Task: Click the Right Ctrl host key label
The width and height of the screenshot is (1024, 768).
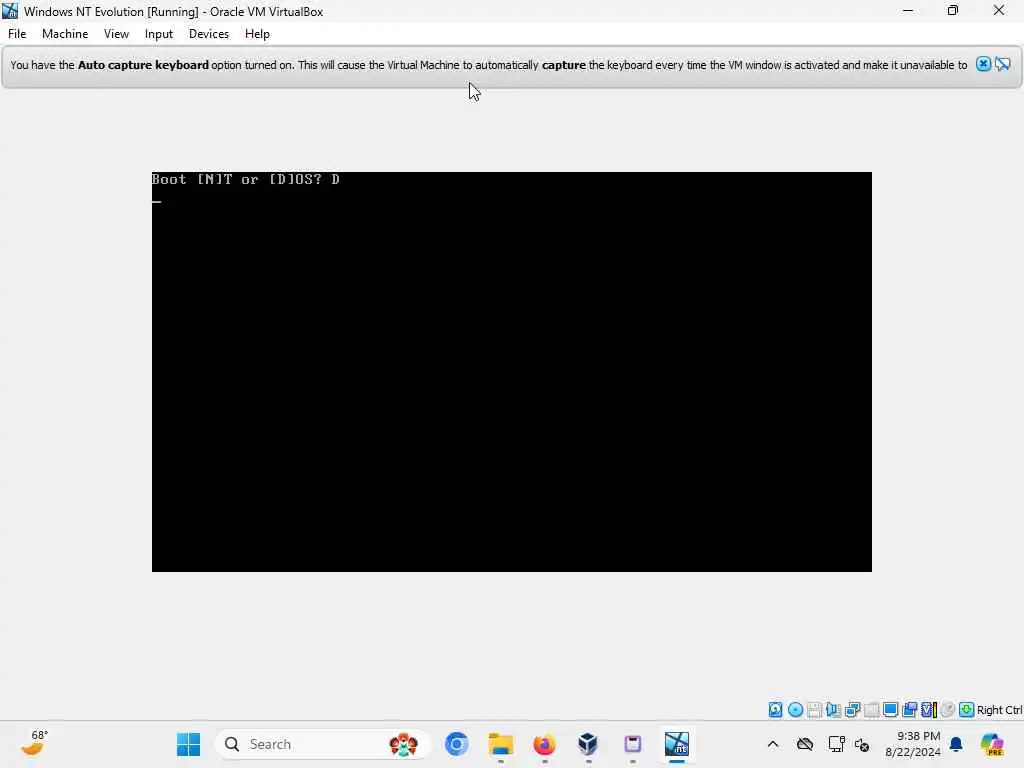Action: [999, 710]
